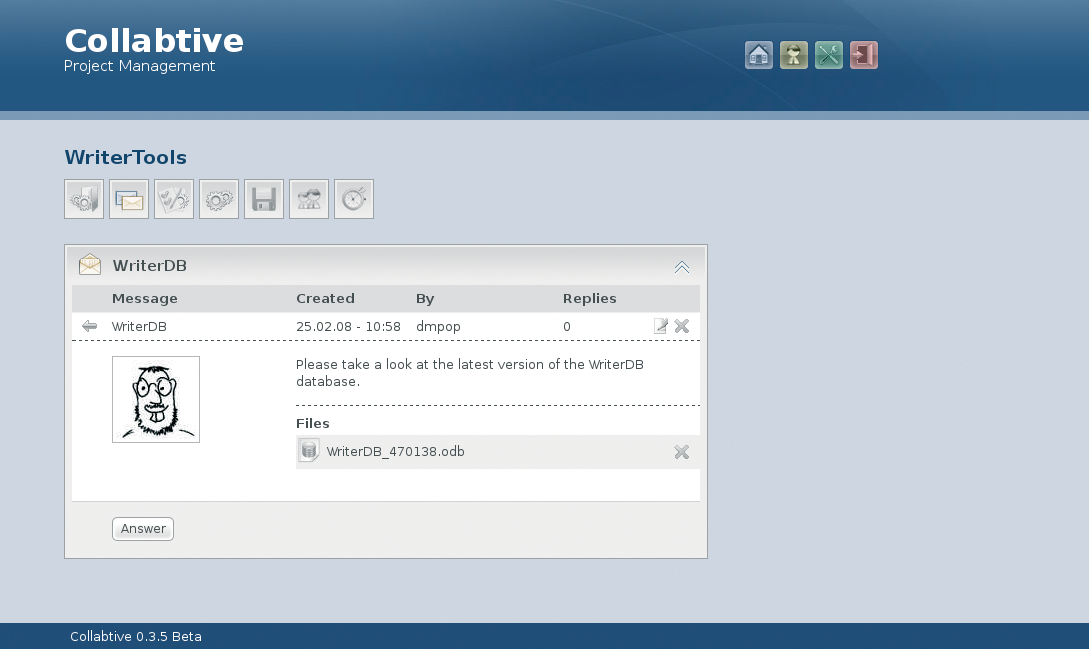Open the files floppy disk icon
Viewport: 1089px width, 649px height.
point(264,199)
